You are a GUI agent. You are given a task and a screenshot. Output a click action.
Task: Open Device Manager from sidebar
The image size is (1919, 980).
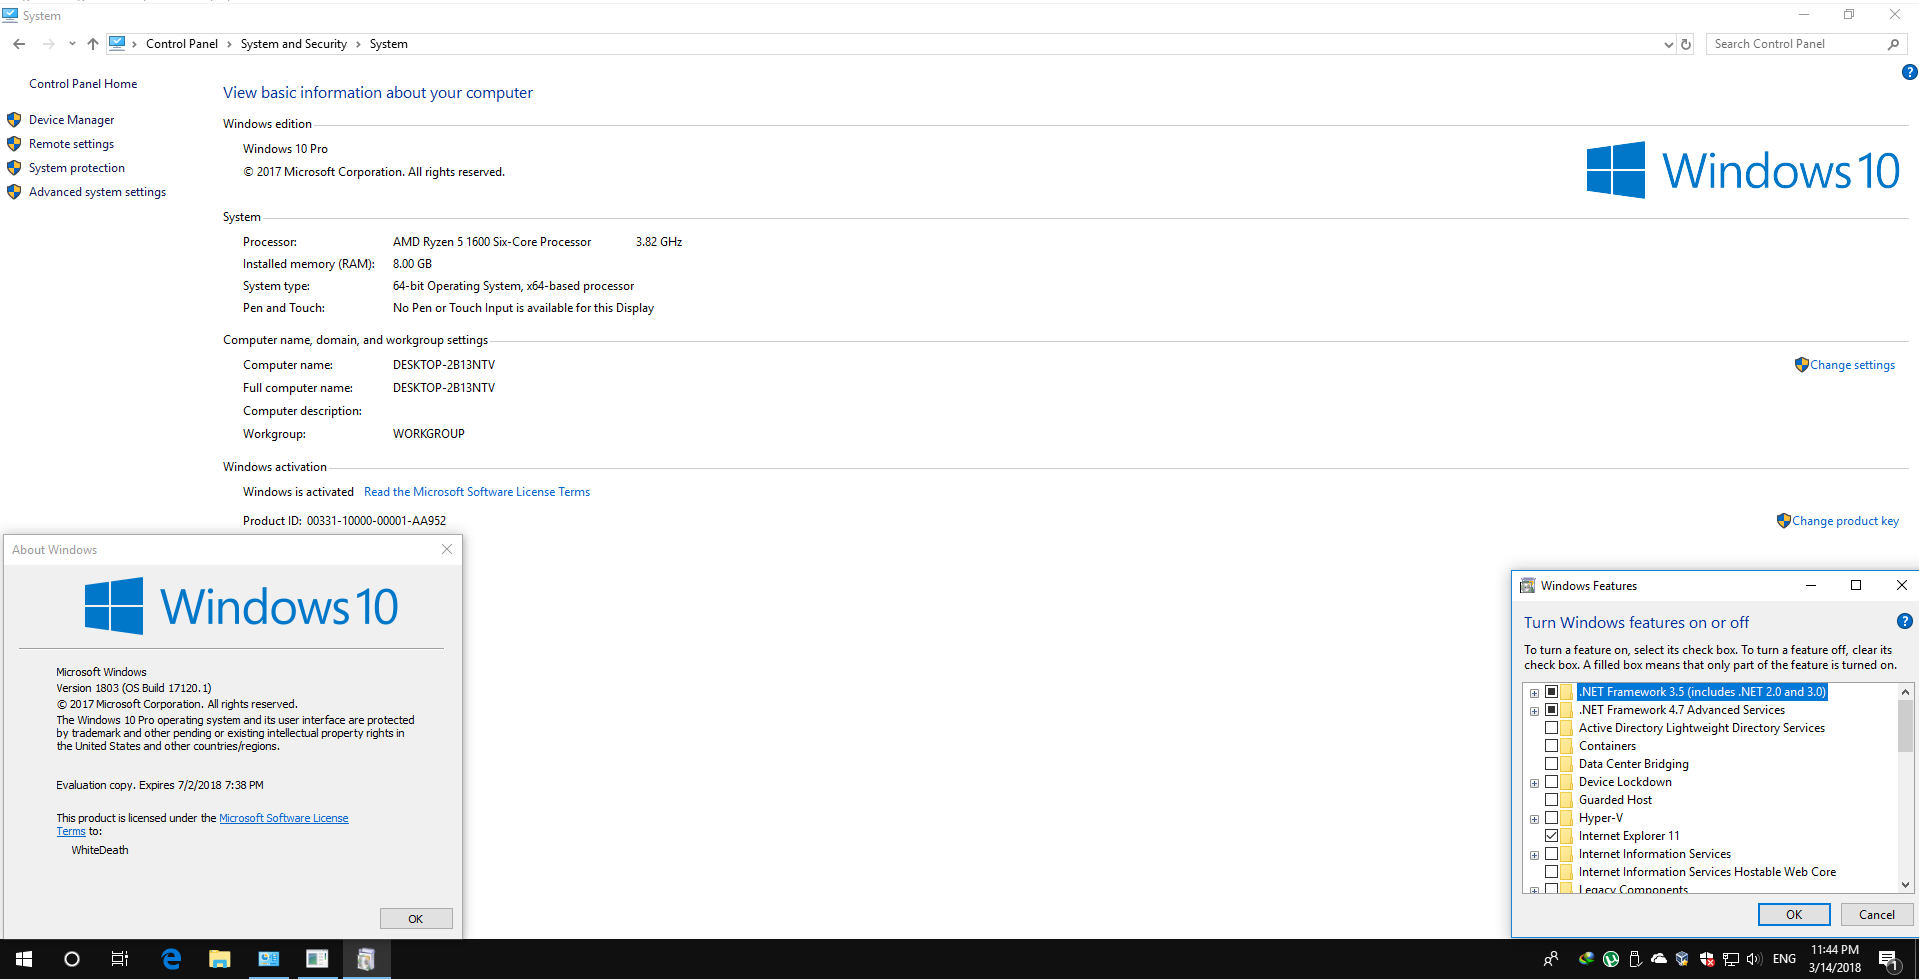(71, 120)
